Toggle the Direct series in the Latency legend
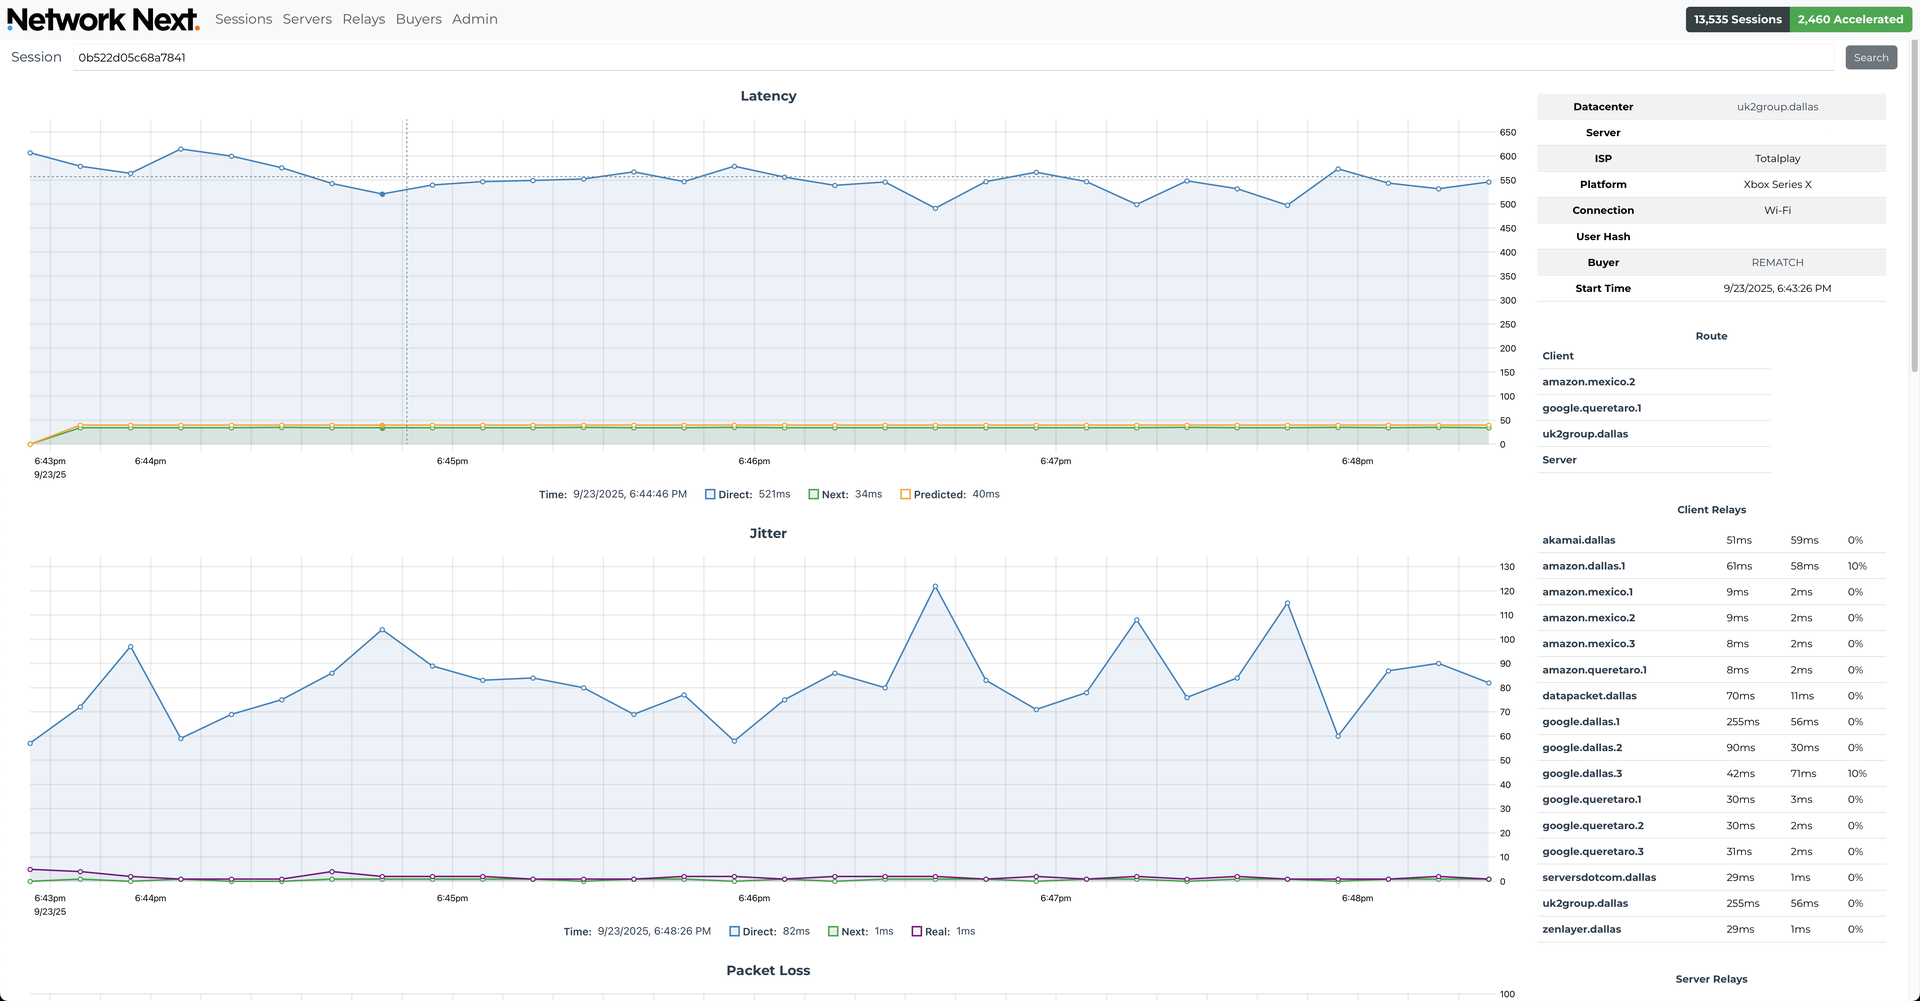This screenshot has width=1920, height=1001. [x=747, y=494]
